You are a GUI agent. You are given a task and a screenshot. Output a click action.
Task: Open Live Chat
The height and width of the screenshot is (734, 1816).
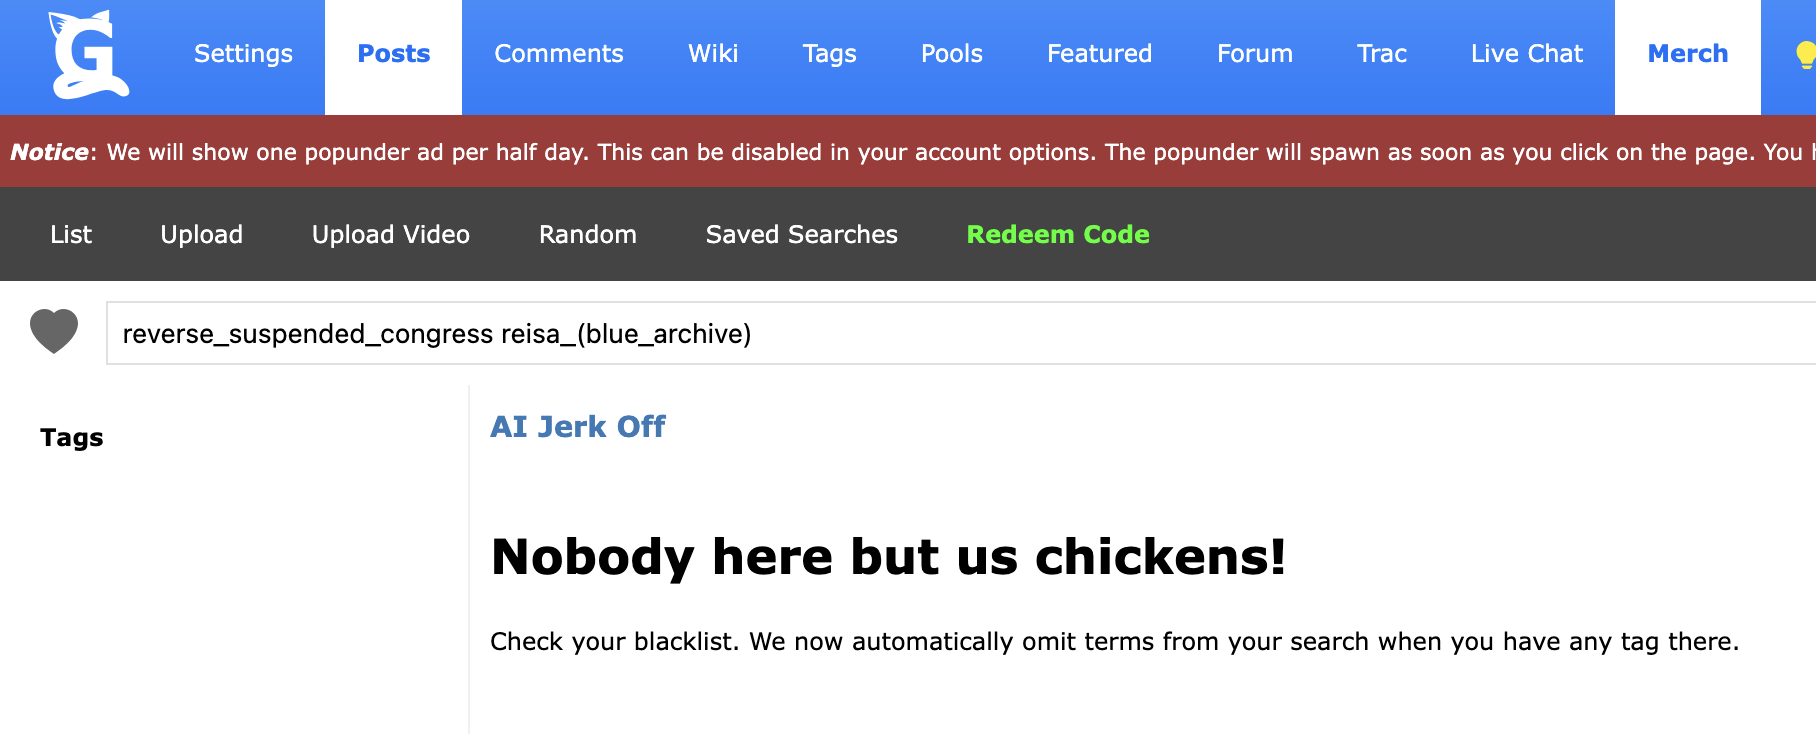coord(1527,54)
